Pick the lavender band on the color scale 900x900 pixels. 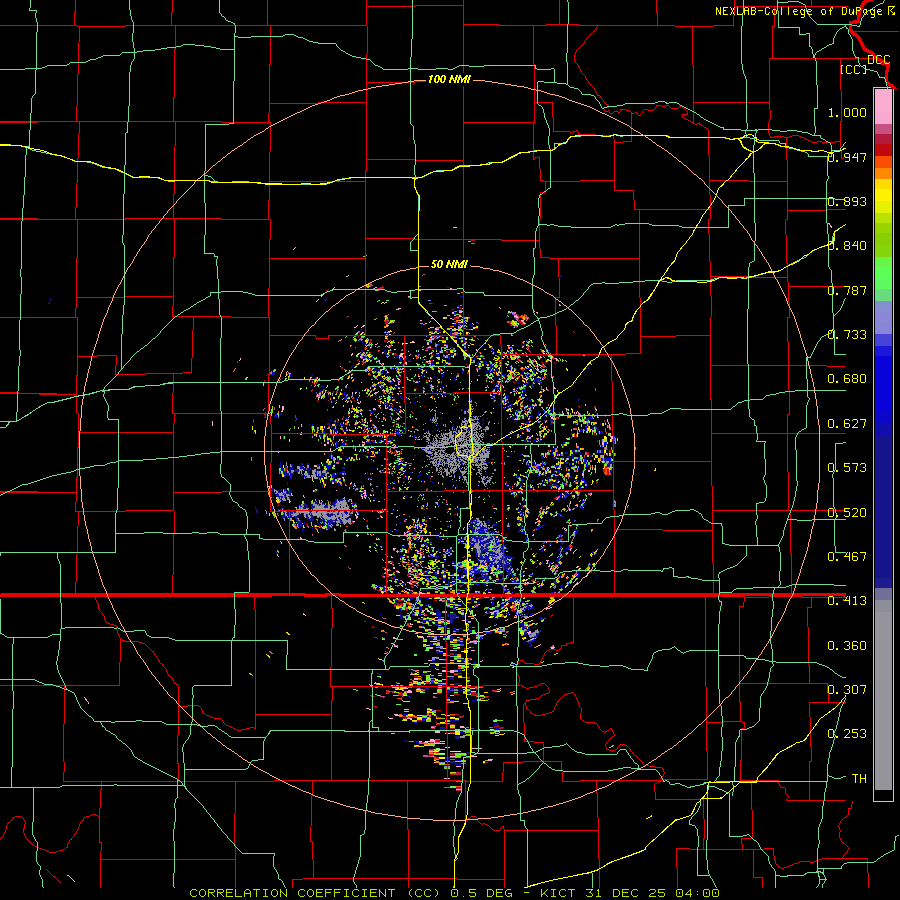click(x=883, y=317)
